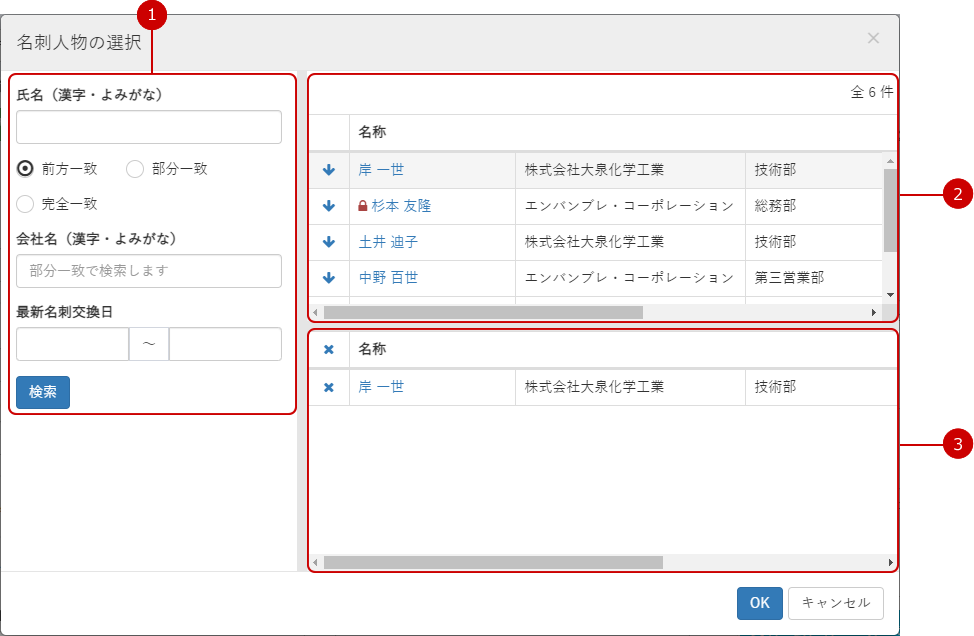This screenshot has width=974, height=636.
Task: Close the 名刺人物の選択 dialog
Action: click(x=873, y=39)
